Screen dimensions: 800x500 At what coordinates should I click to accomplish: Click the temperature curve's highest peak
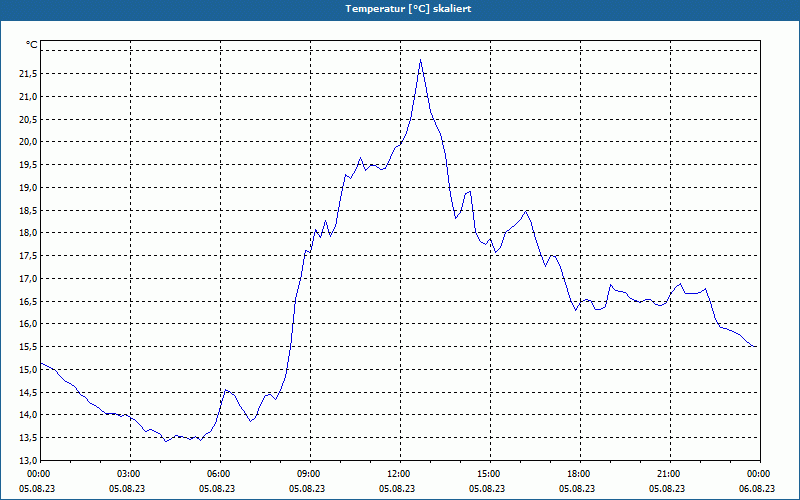[x=420, y=60]
